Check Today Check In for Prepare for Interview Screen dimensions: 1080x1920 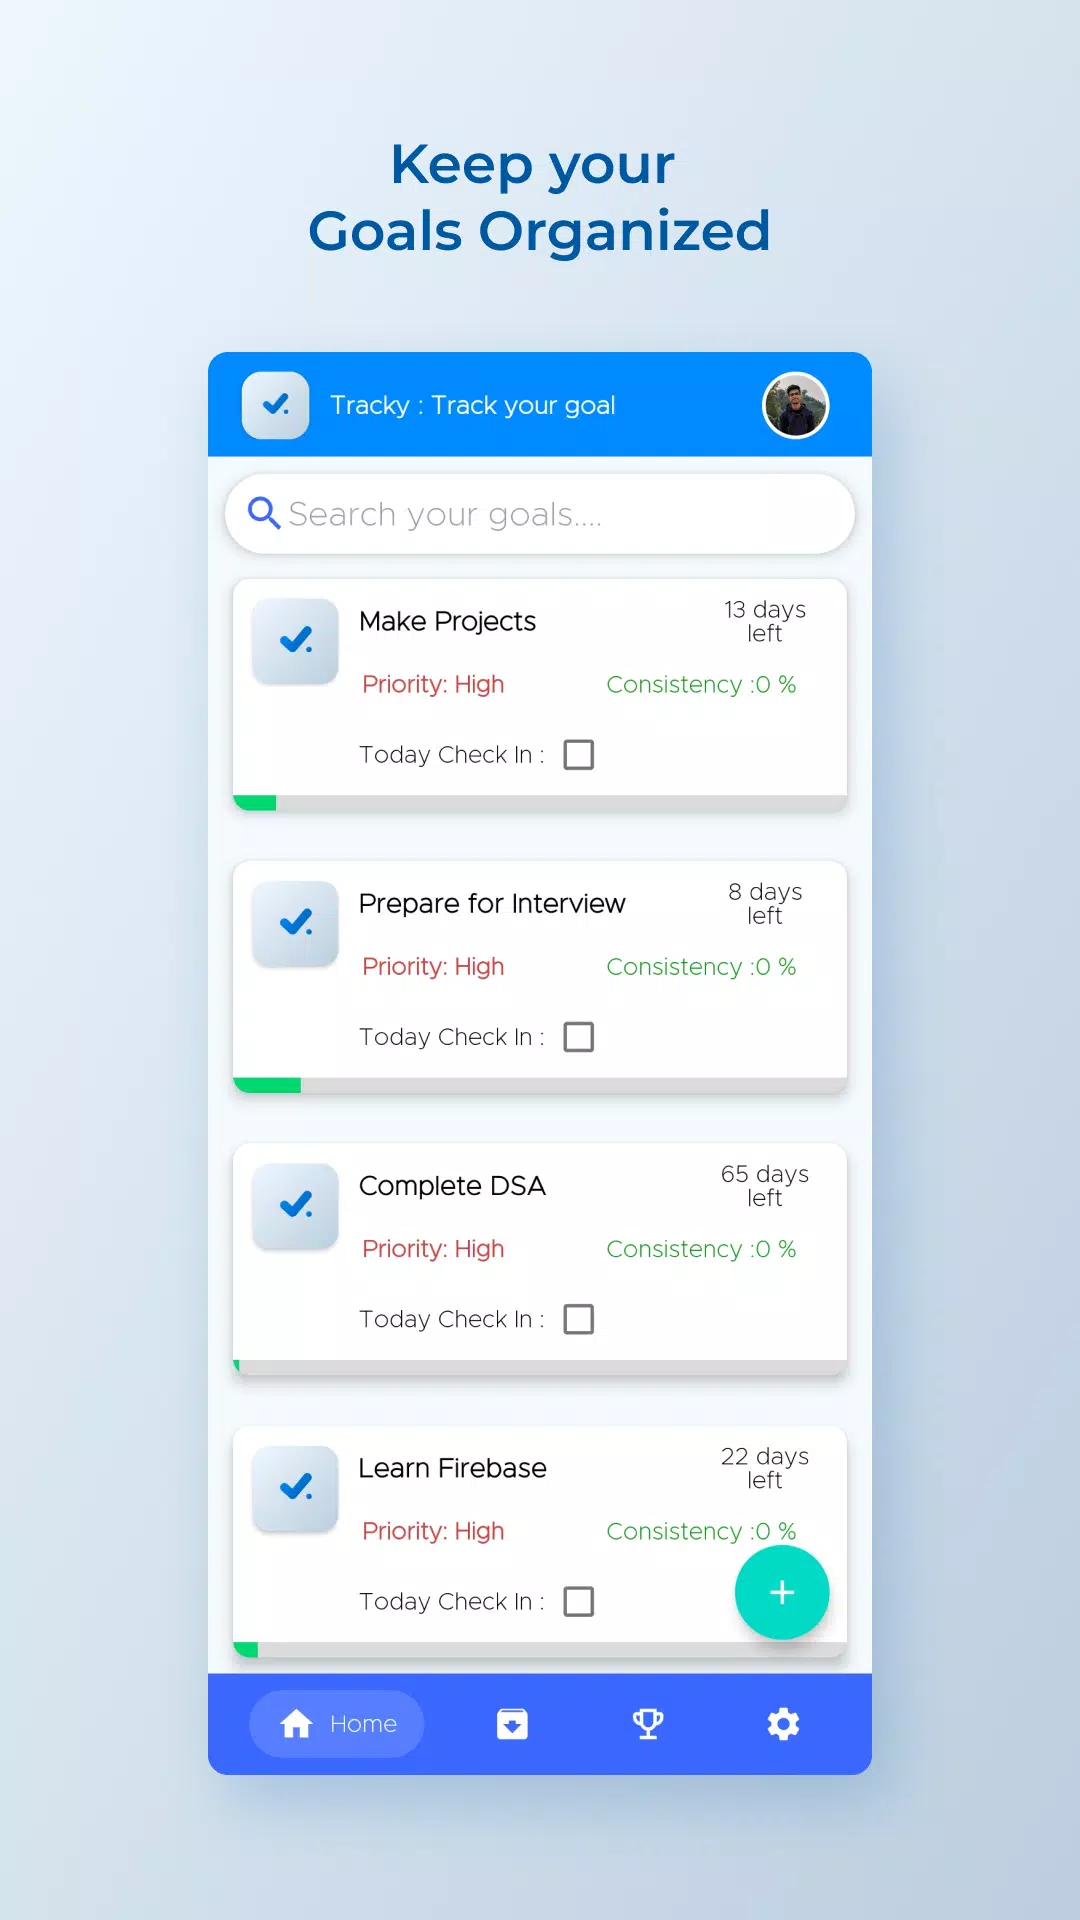(579, 1037)
